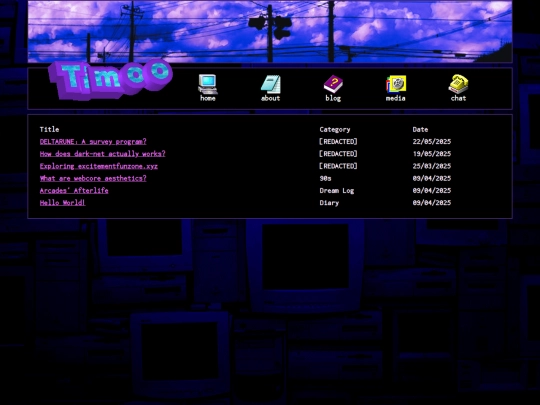
Task: Click the date 25/03/2025
Action: tap(432, 166)
